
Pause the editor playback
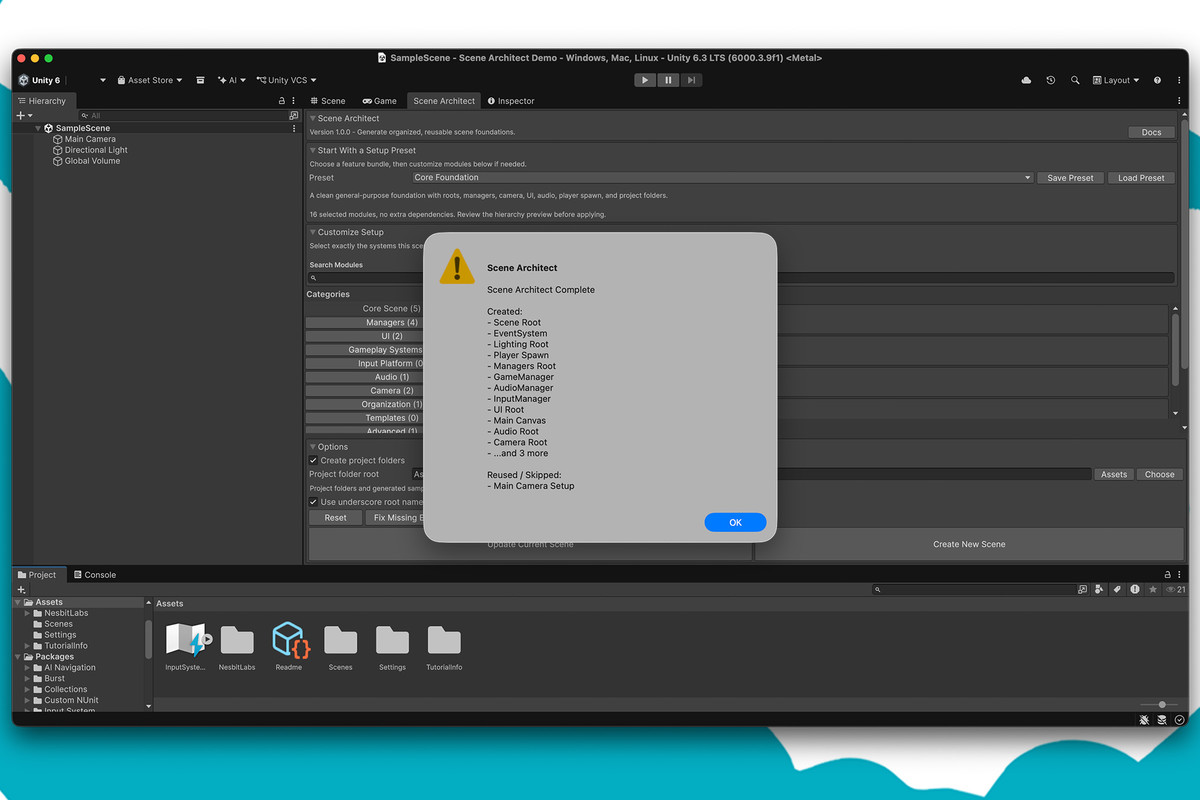668,80
